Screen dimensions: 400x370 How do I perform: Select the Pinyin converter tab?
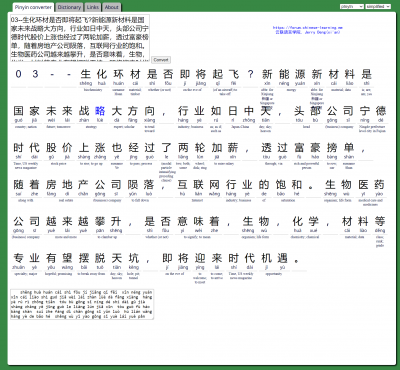click(x=33, y=7)
